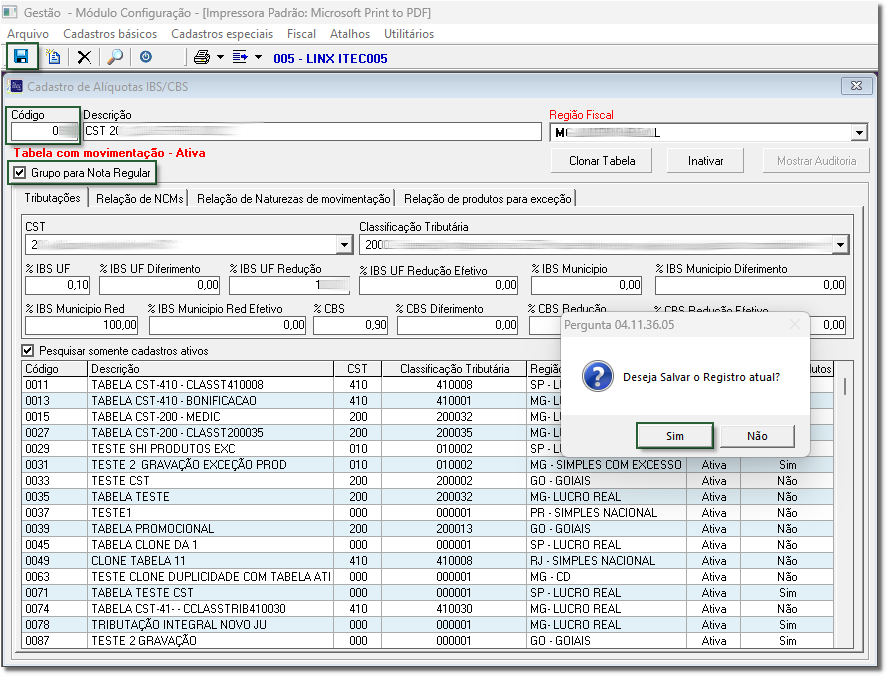
Task: Open the Cadastros básicos menu
Action: coord(110,33)
